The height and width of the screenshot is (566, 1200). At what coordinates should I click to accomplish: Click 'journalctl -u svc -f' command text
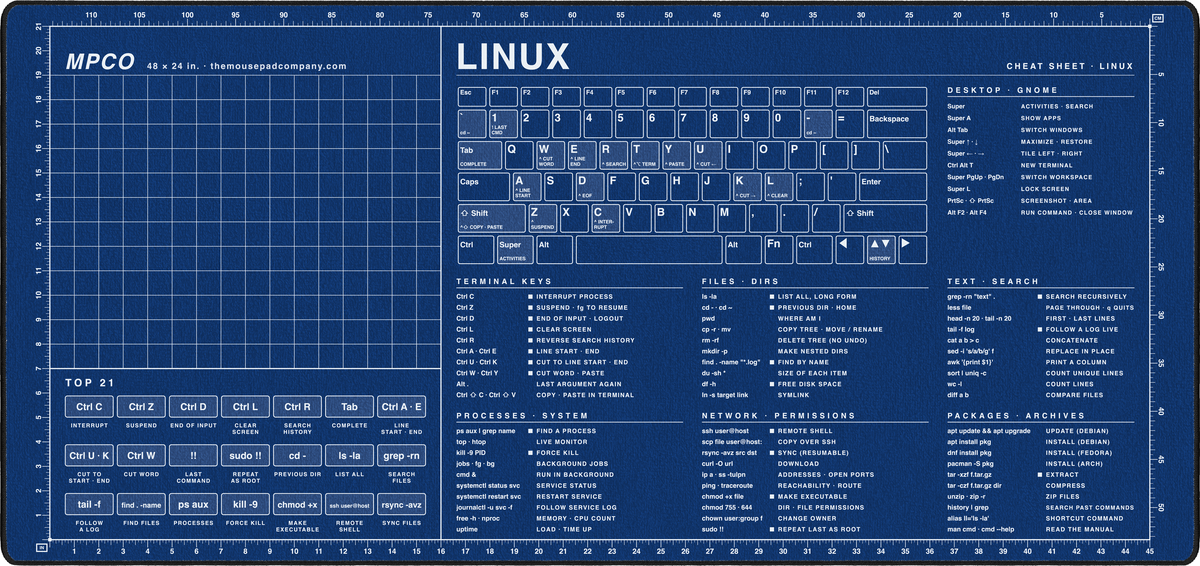(487, 507)
